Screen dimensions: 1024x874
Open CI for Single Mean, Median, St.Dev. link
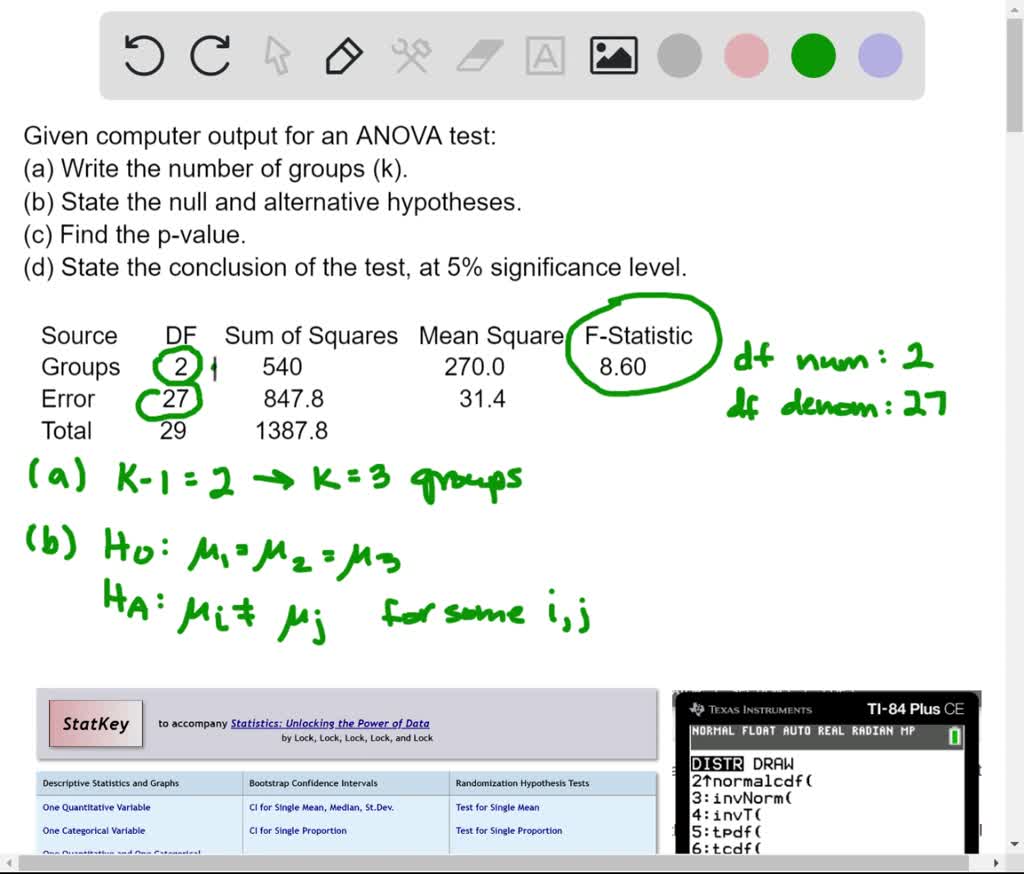pos(321,807)
